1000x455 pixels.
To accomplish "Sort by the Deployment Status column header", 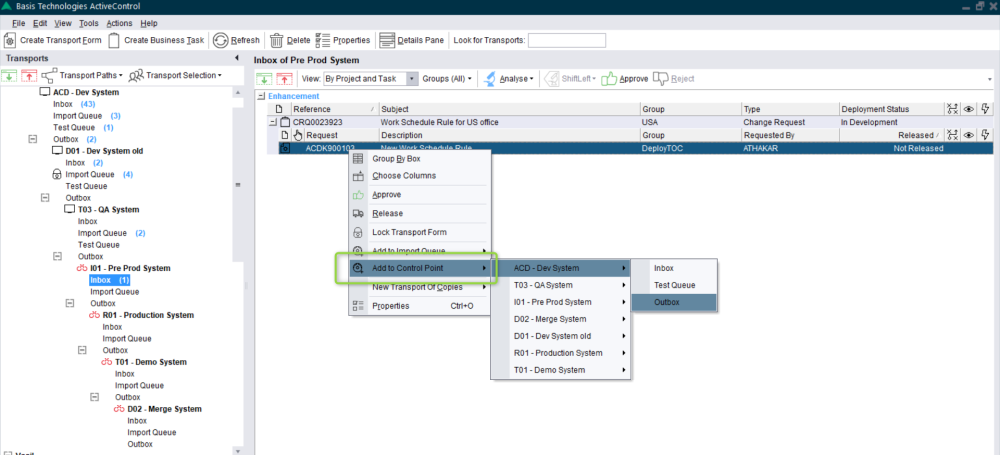I will (891, 109).
